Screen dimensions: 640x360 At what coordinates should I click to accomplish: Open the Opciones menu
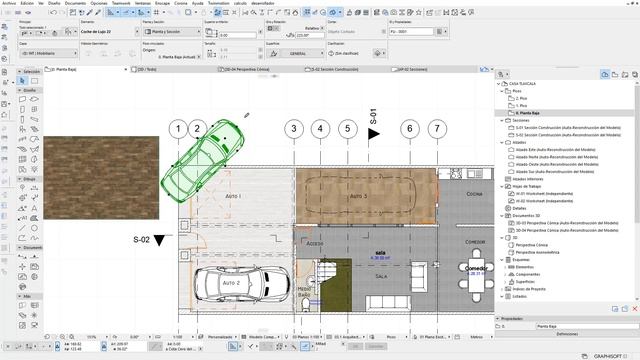[x=99, y=3]
